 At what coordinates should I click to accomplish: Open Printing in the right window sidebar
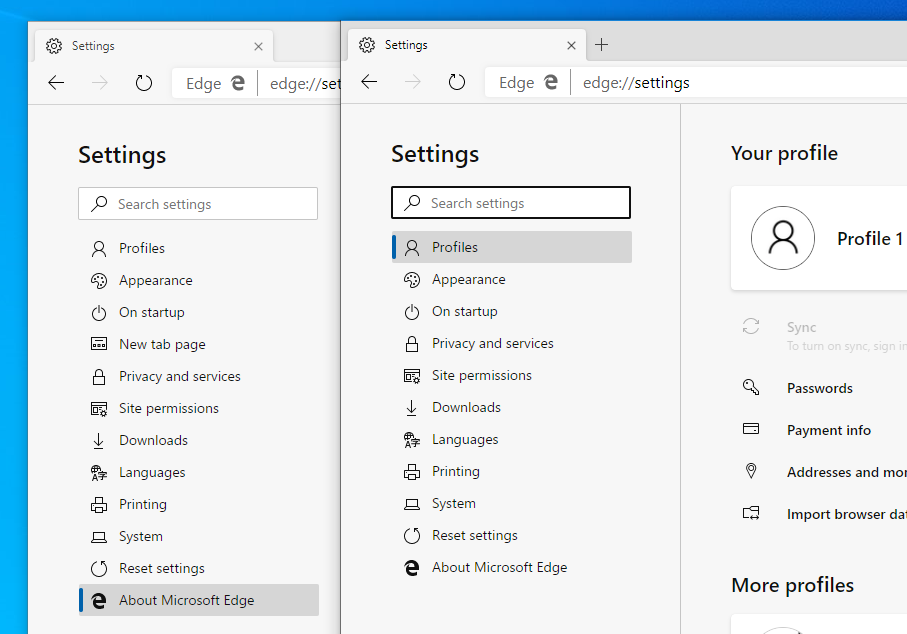pyautogui.click(x=511, y=471)
